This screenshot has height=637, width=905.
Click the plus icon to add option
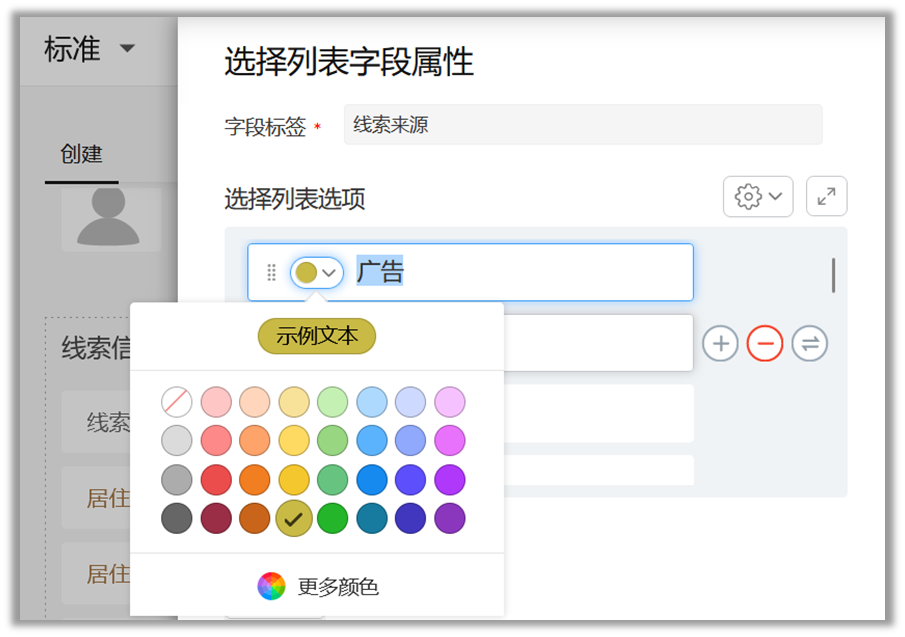(720, 344)
